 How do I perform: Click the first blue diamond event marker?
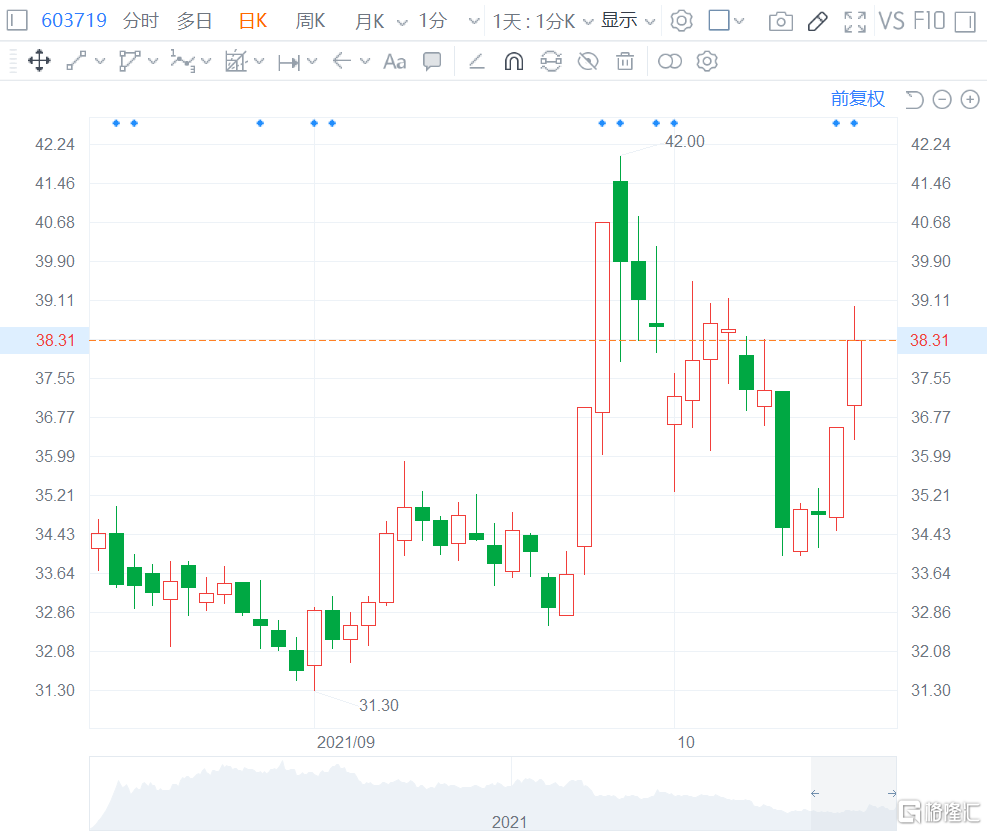click(x=116, y=123)
